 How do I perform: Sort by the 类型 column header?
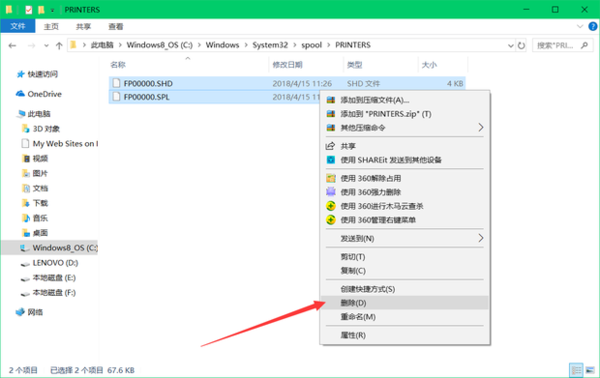coord(381,65)
